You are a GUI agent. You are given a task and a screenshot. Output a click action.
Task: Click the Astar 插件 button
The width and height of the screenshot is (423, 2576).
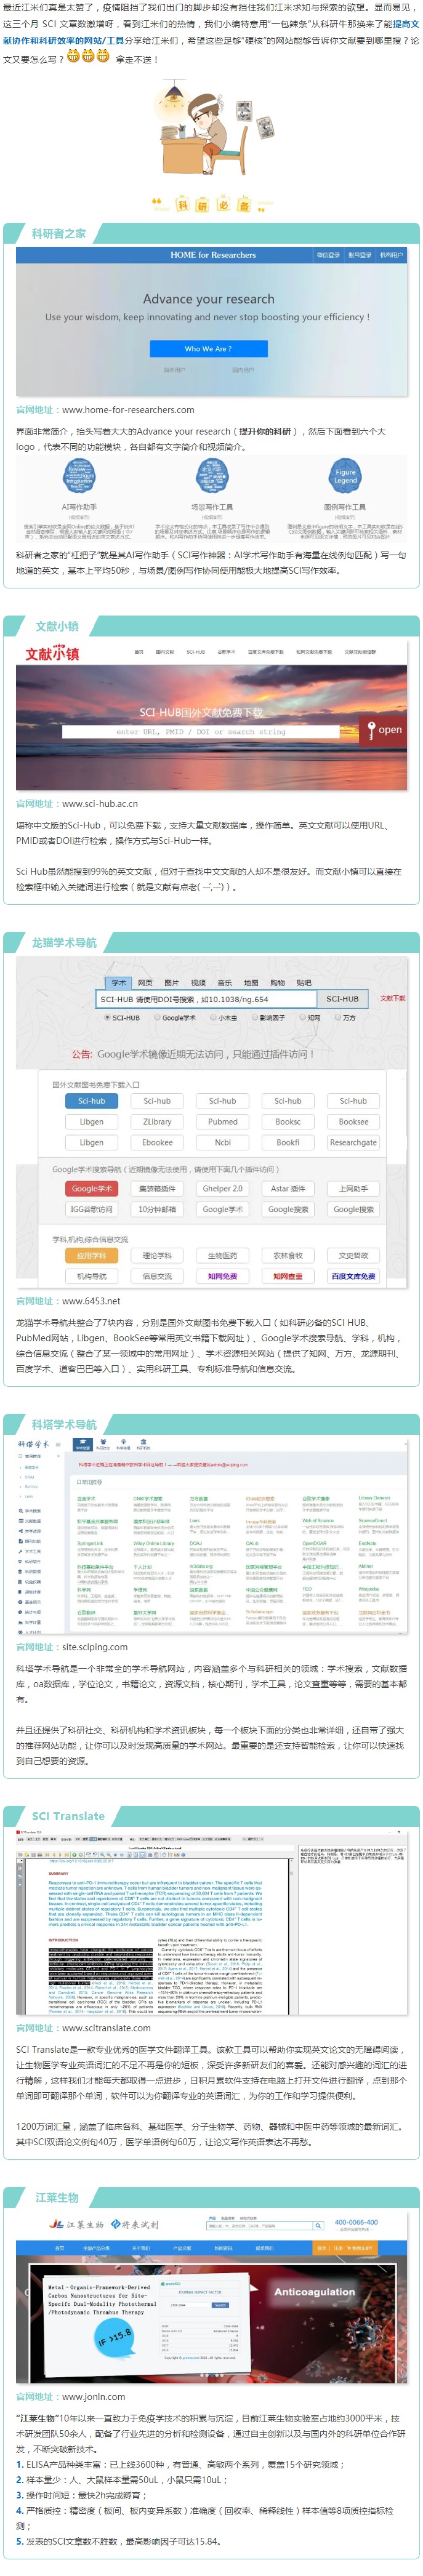click(288, 1188)
